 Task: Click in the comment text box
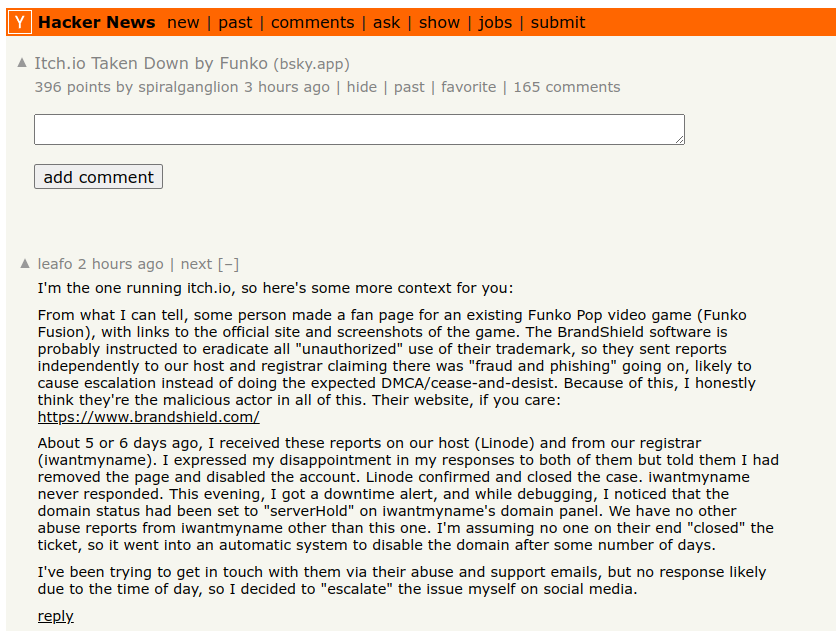[359, 129]
